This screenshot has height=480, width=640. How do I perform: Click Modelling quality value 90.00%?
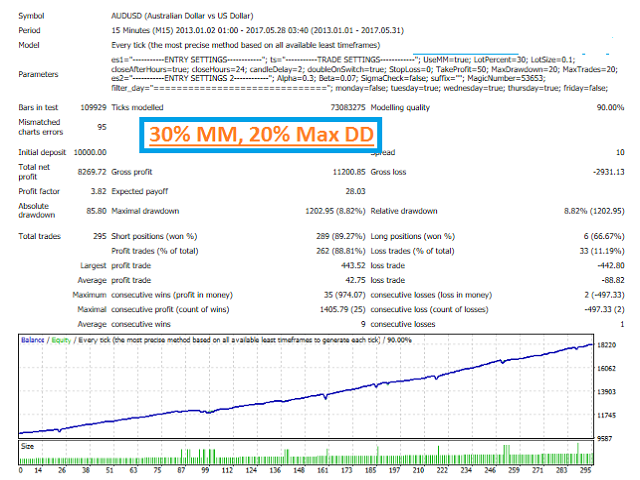point(610,107)
